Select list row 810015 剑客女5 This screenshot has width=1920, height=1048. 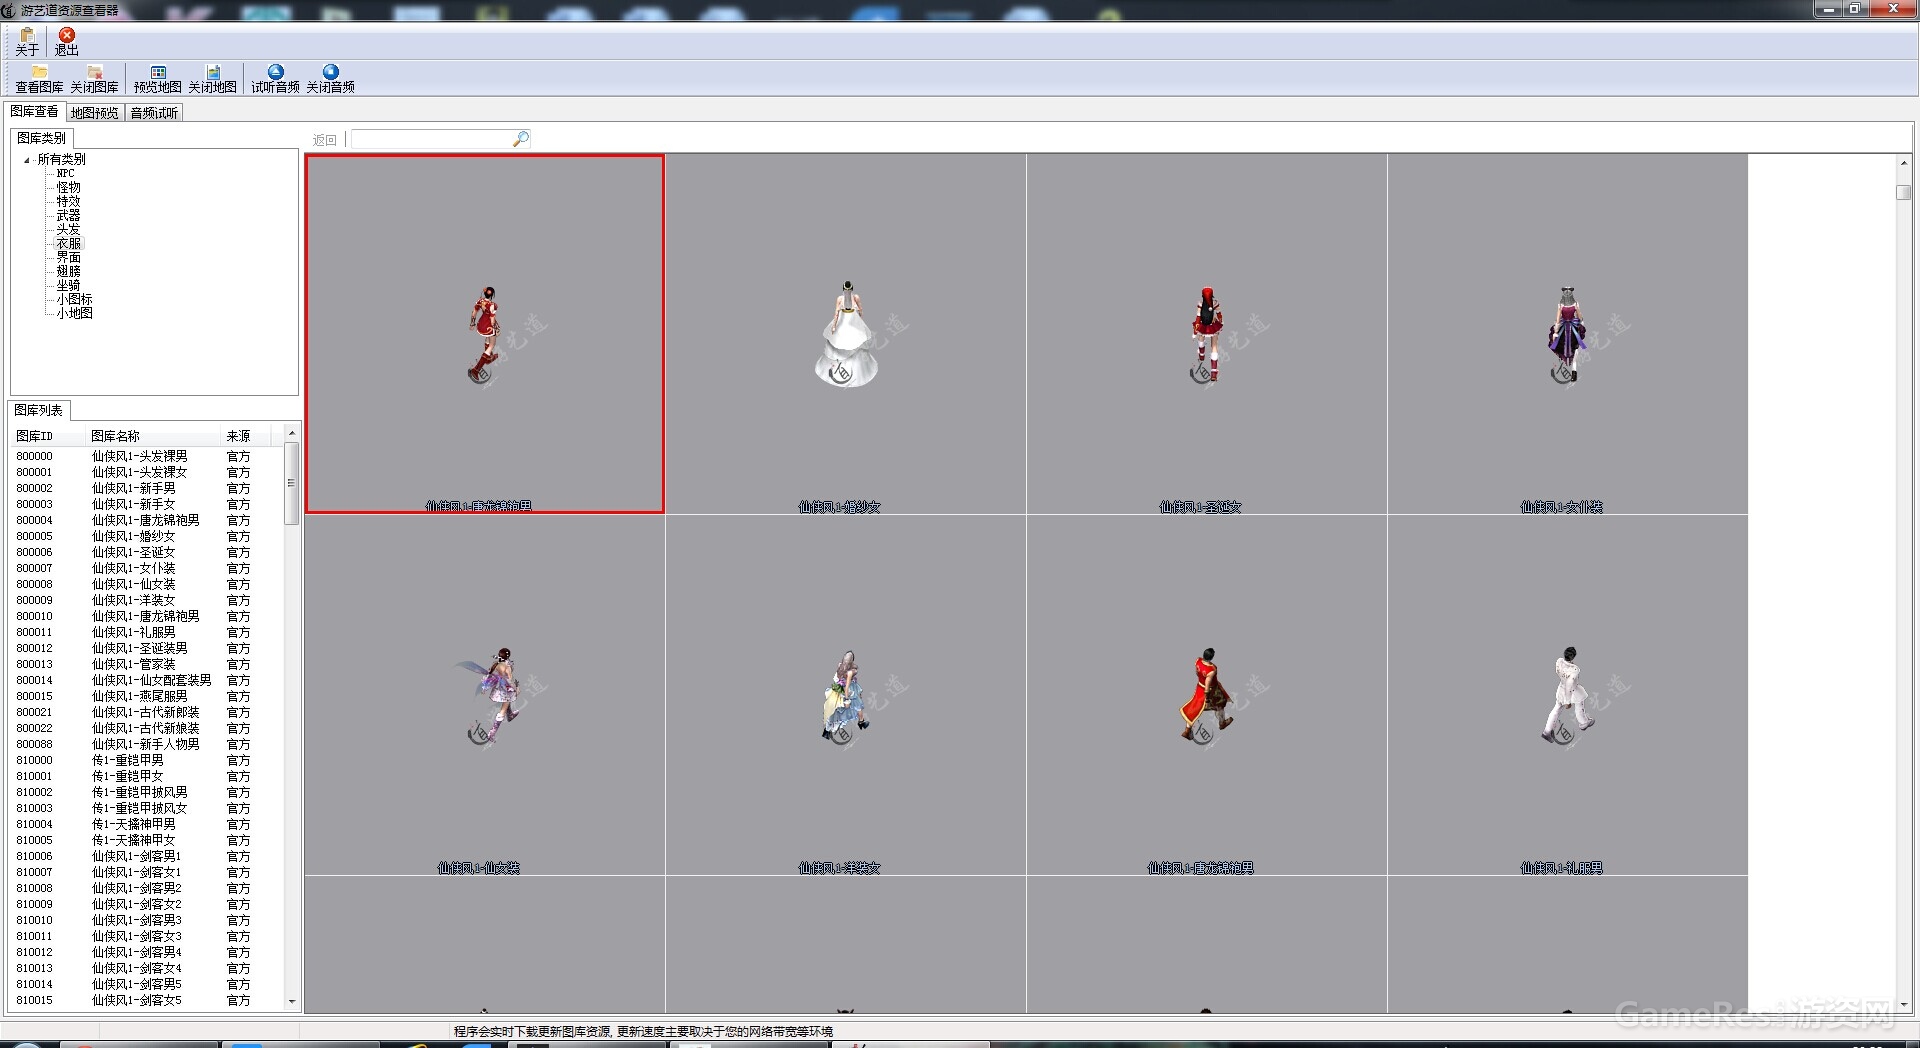point(147,1000)
